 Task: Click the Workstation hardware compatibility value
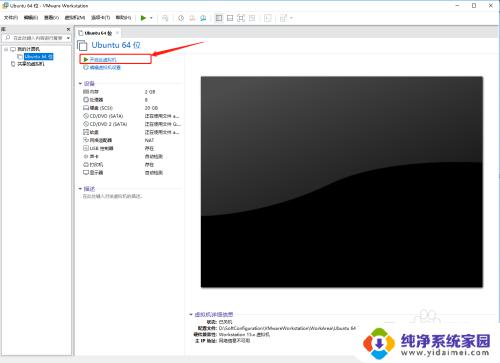pos(244,334)
